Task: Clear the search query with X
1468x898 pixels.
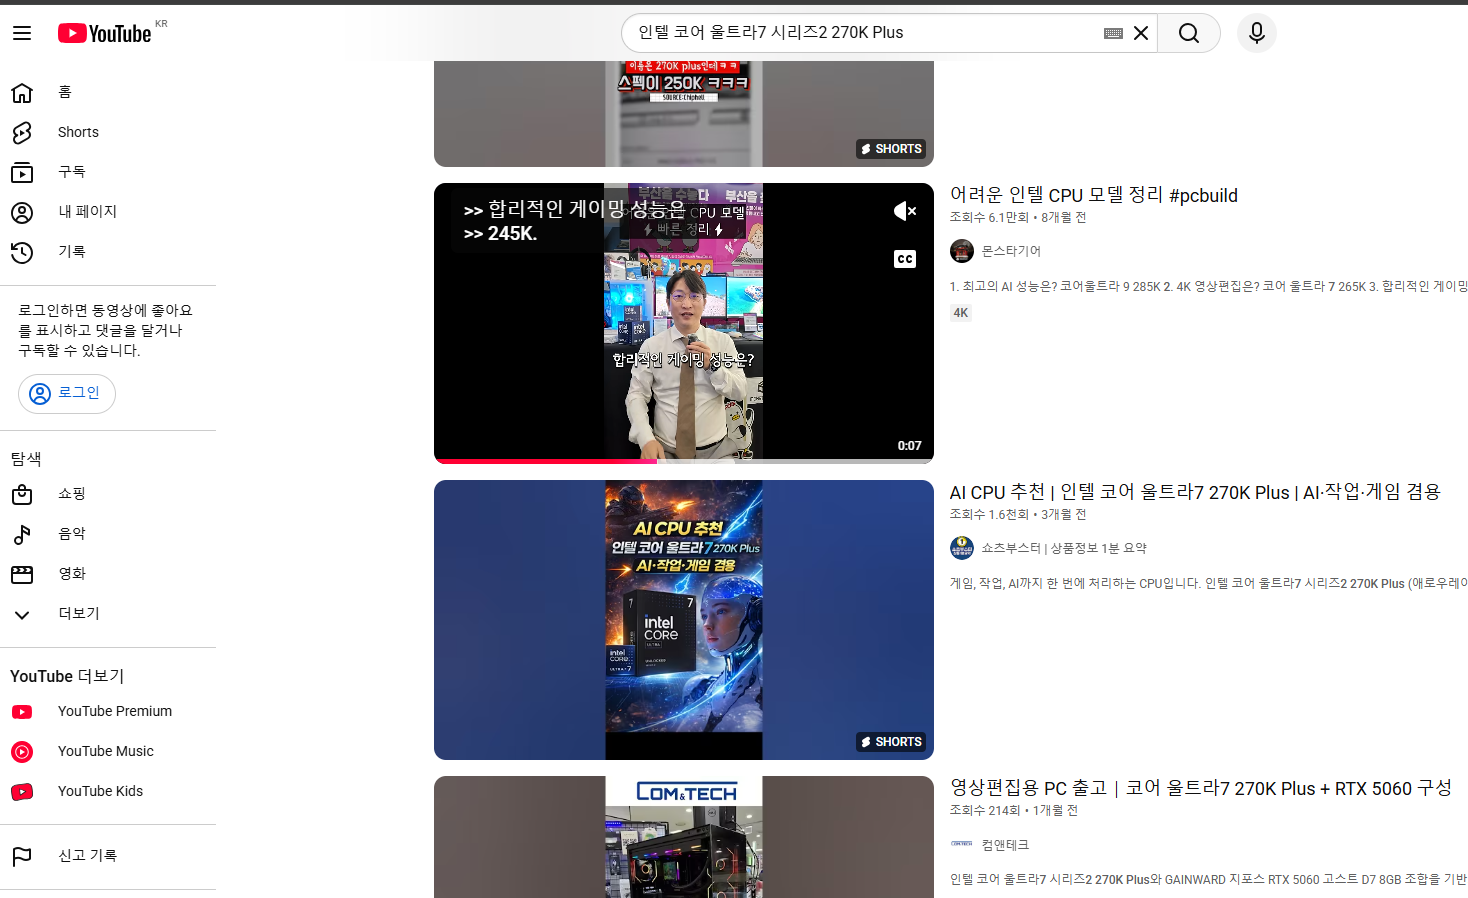Action: point(1141,33)
